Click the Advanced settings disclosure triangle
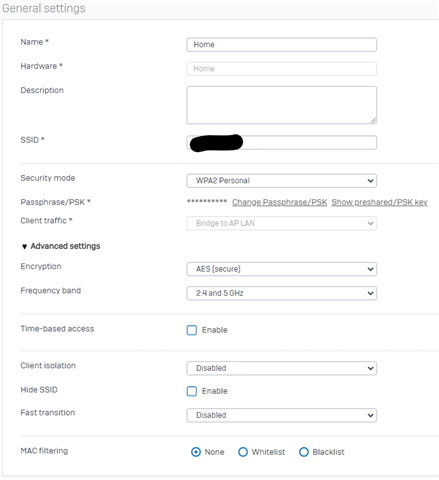The height and width of the screenshot is (480, 439). click(x=24, y=247)
